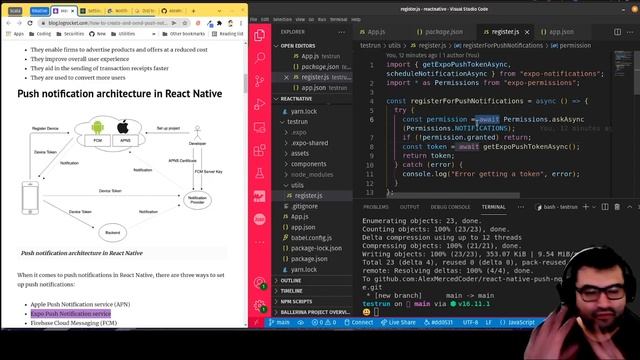
Task: Open the browser profile avatar
Action: coord(230,23)
